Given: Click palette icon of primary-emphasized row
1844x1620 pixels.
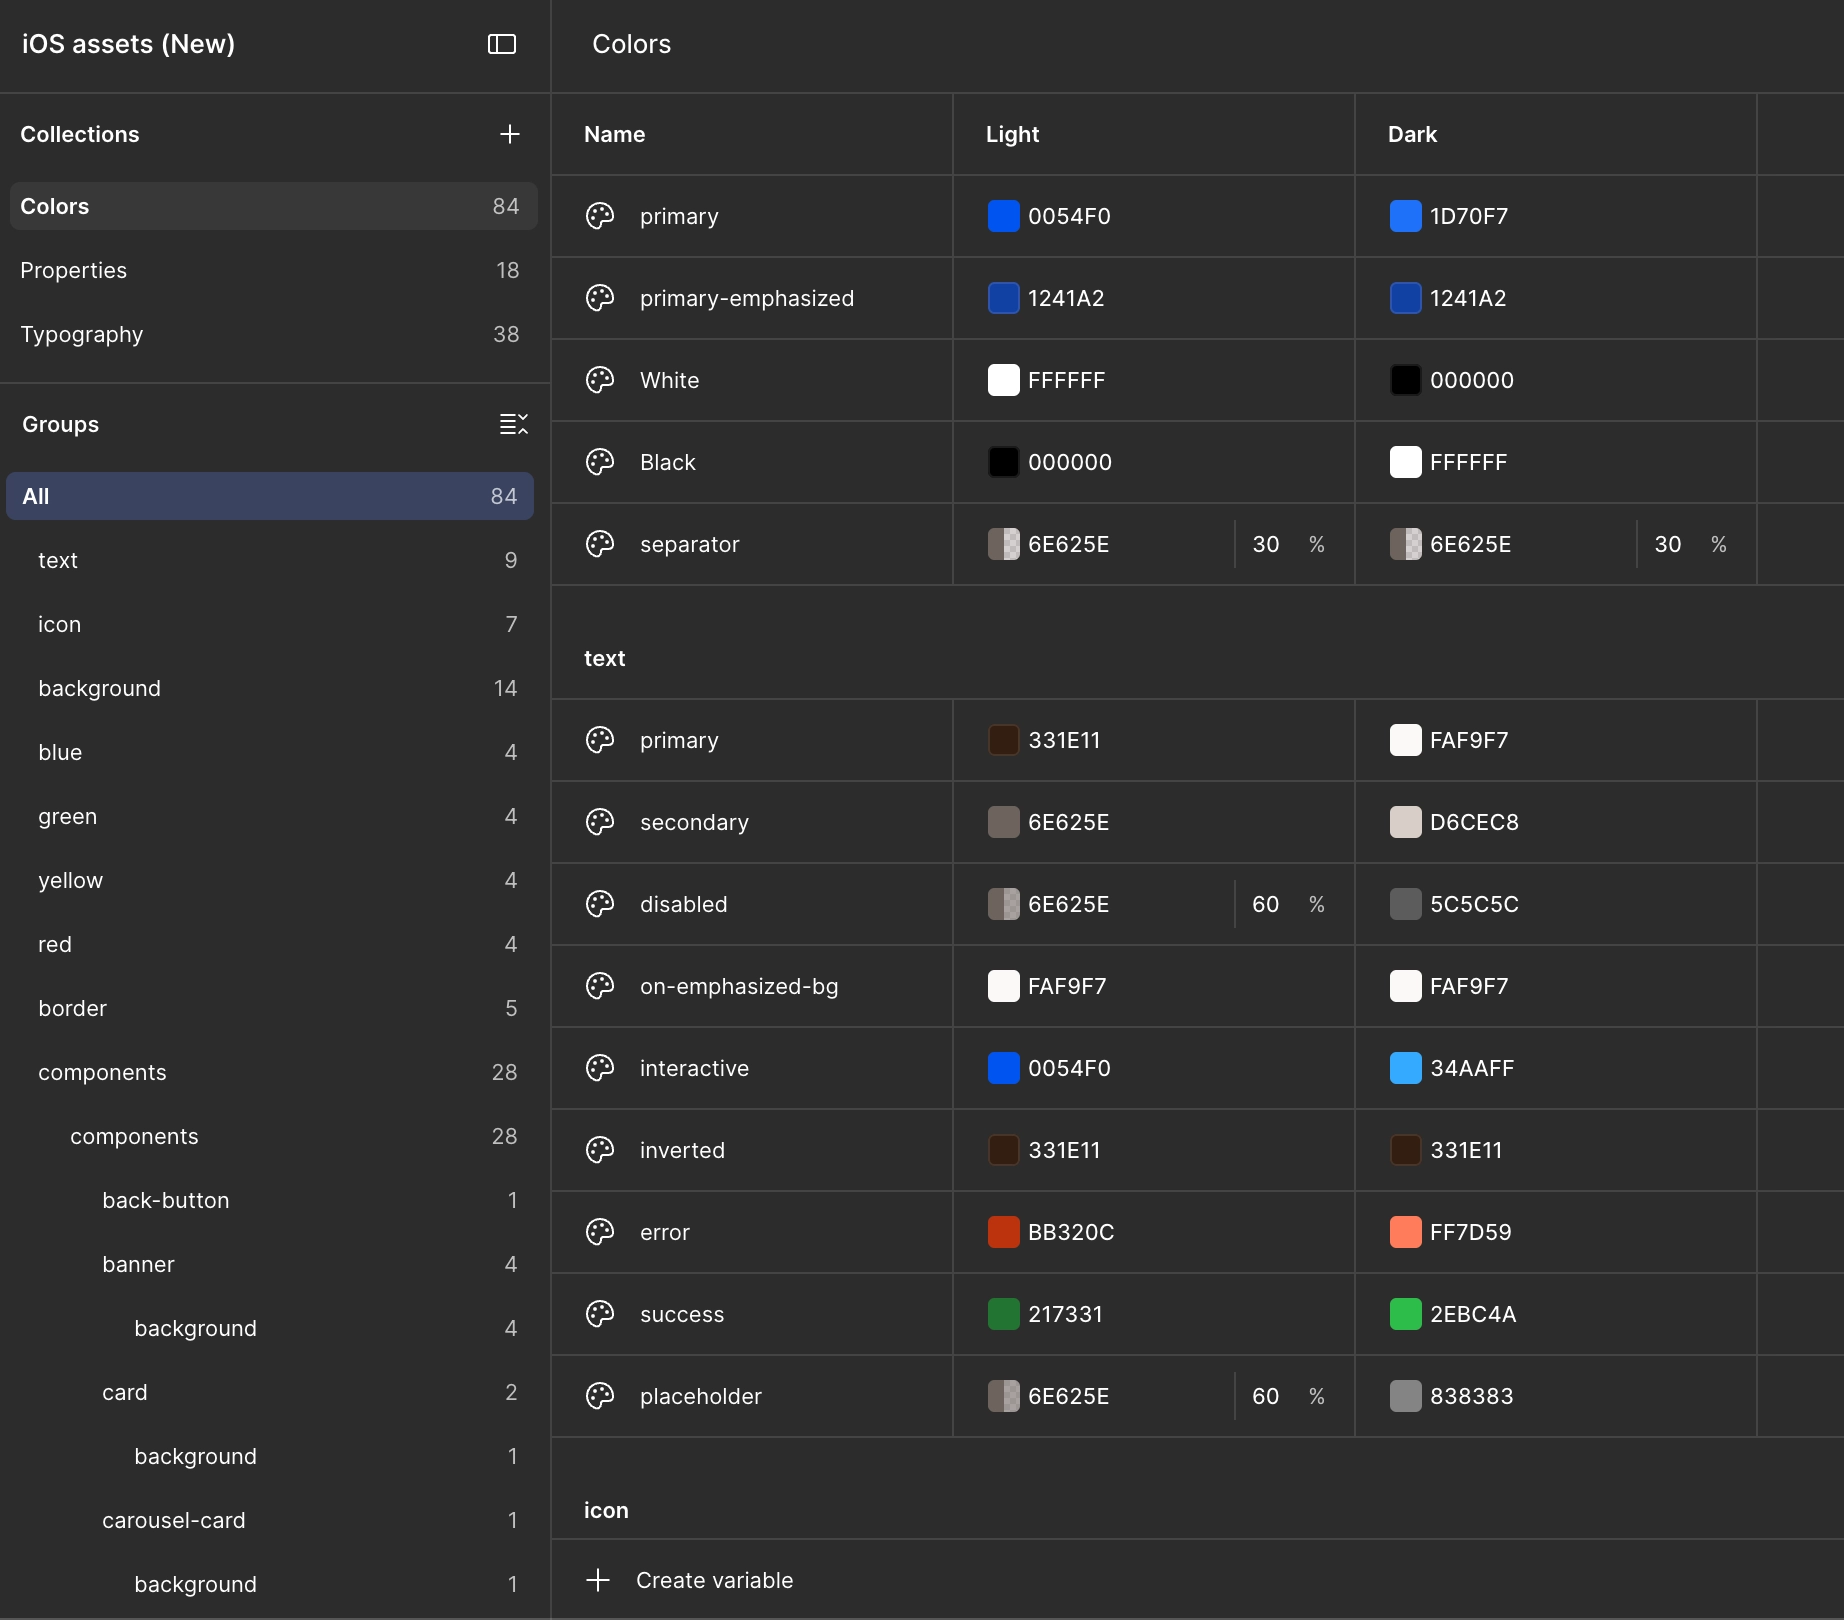Looking at the screenshot, I should pos(600,298).
